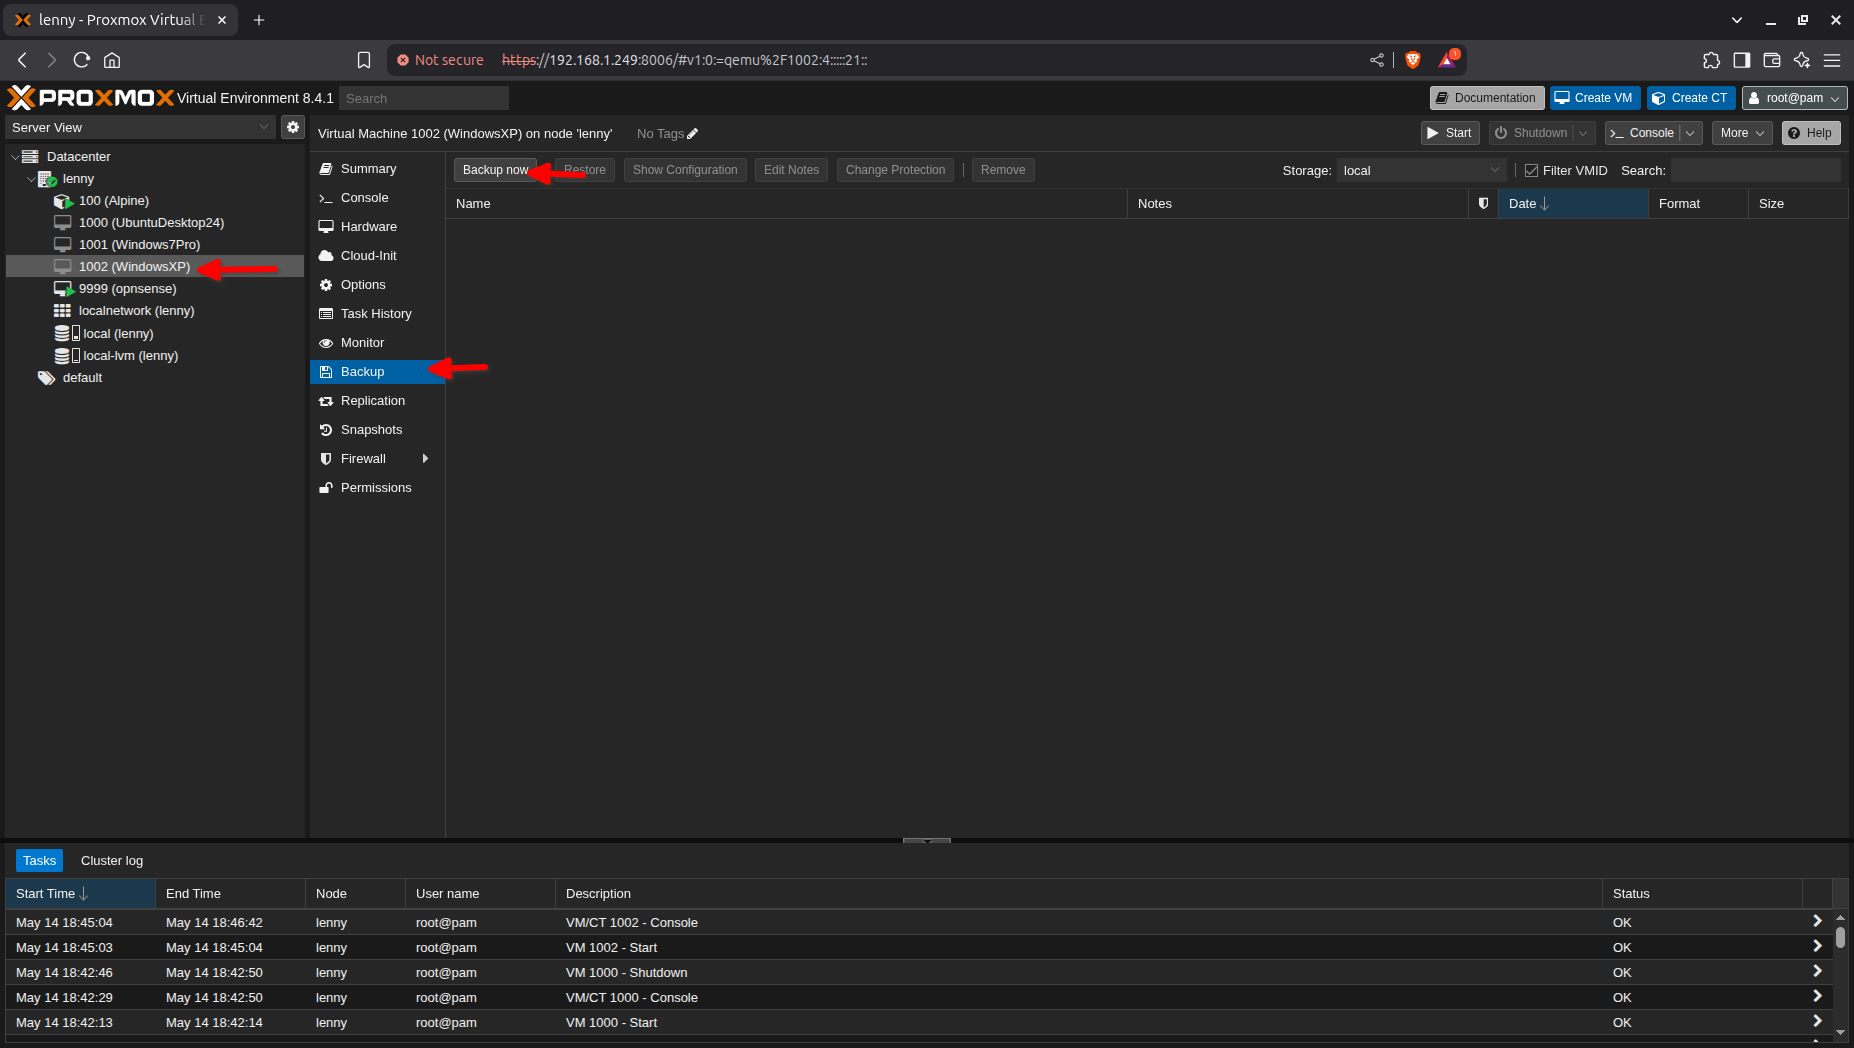Open task details arrow for VM 1002 - Start
This screenshot has height=1048, width=1854.
click(x=1817, y=946)
